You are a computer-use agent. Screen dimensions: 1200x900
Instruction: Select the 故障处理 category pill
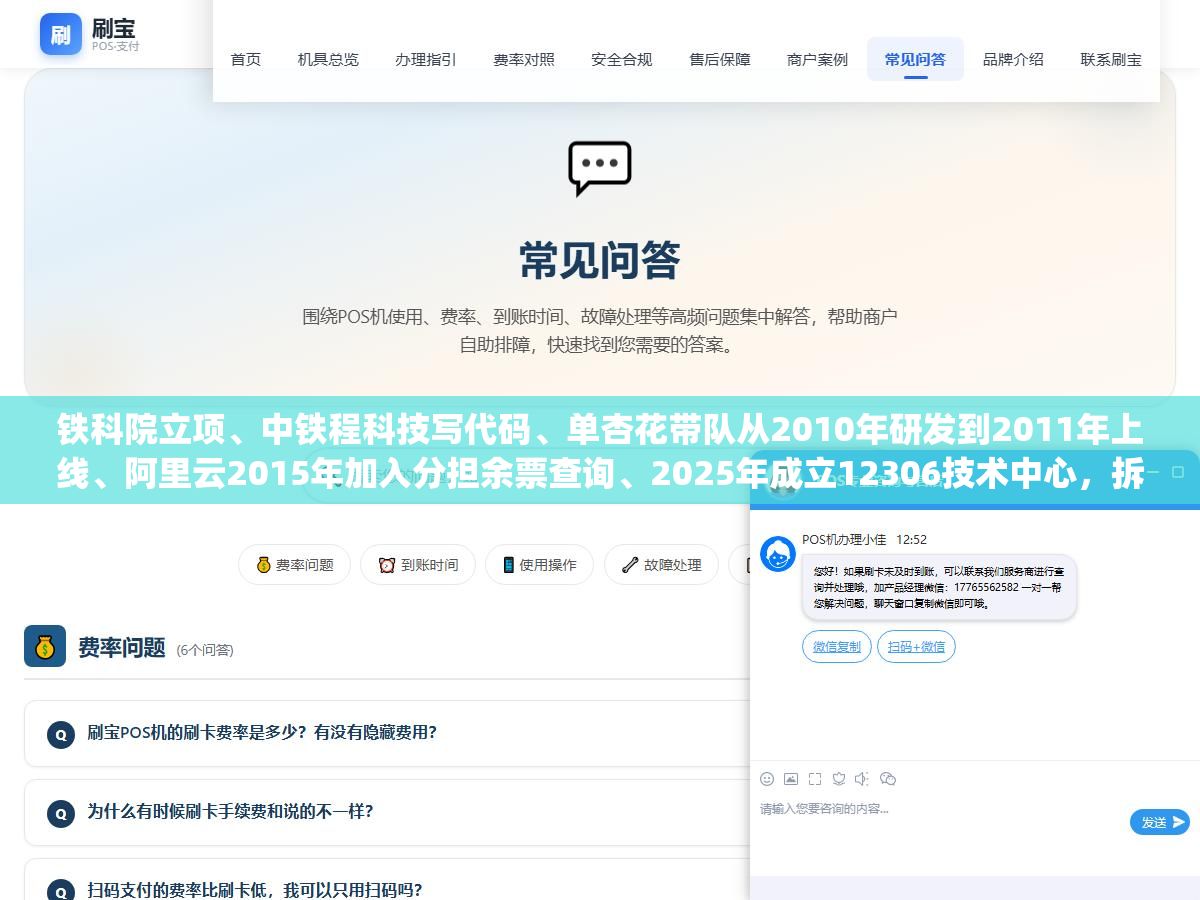click(x=661, y=565)
